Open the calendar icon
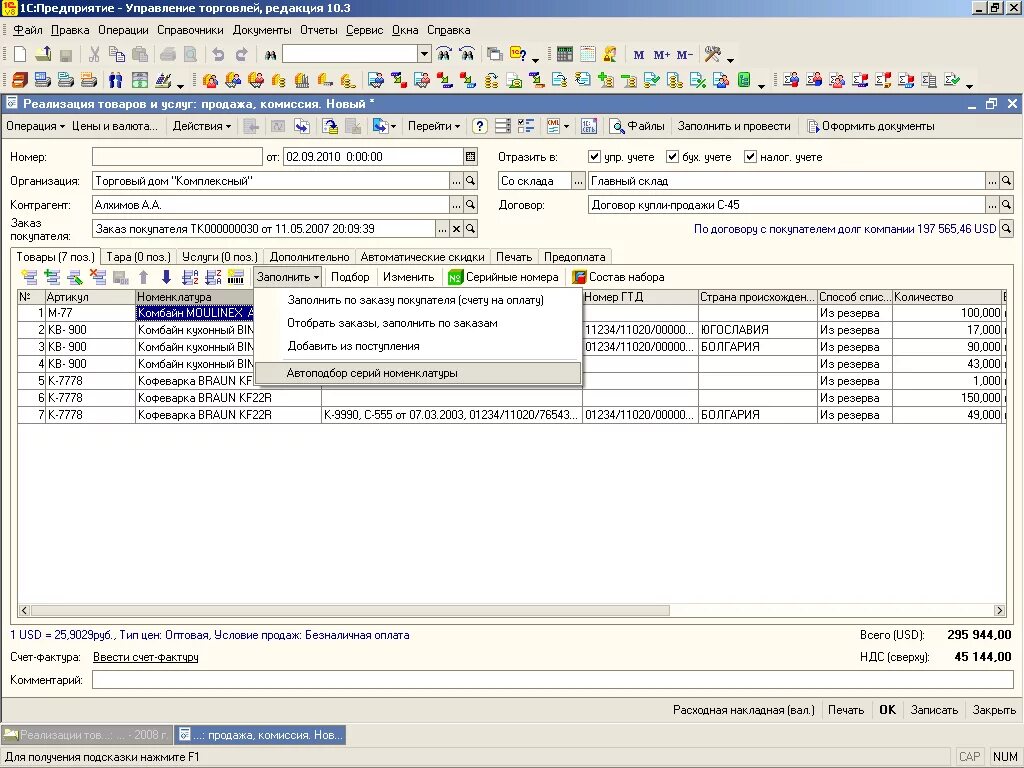Screen dimensions: 1024x768 588,54
